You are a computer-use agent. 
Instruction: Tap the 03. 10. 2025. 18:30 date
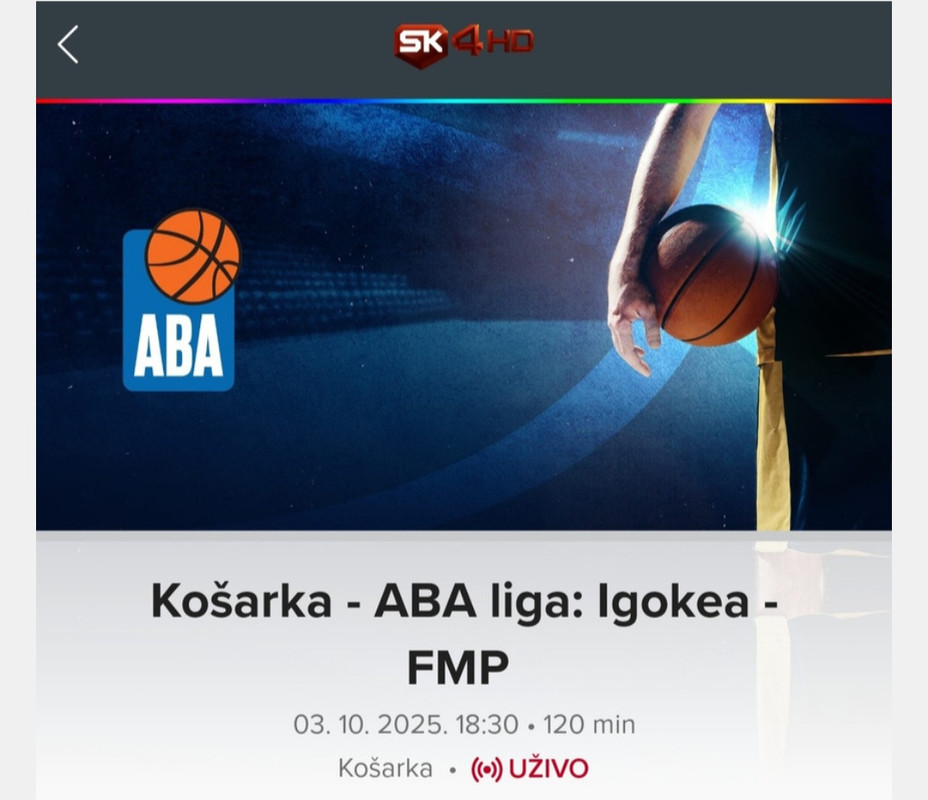(x=405, y=724)
